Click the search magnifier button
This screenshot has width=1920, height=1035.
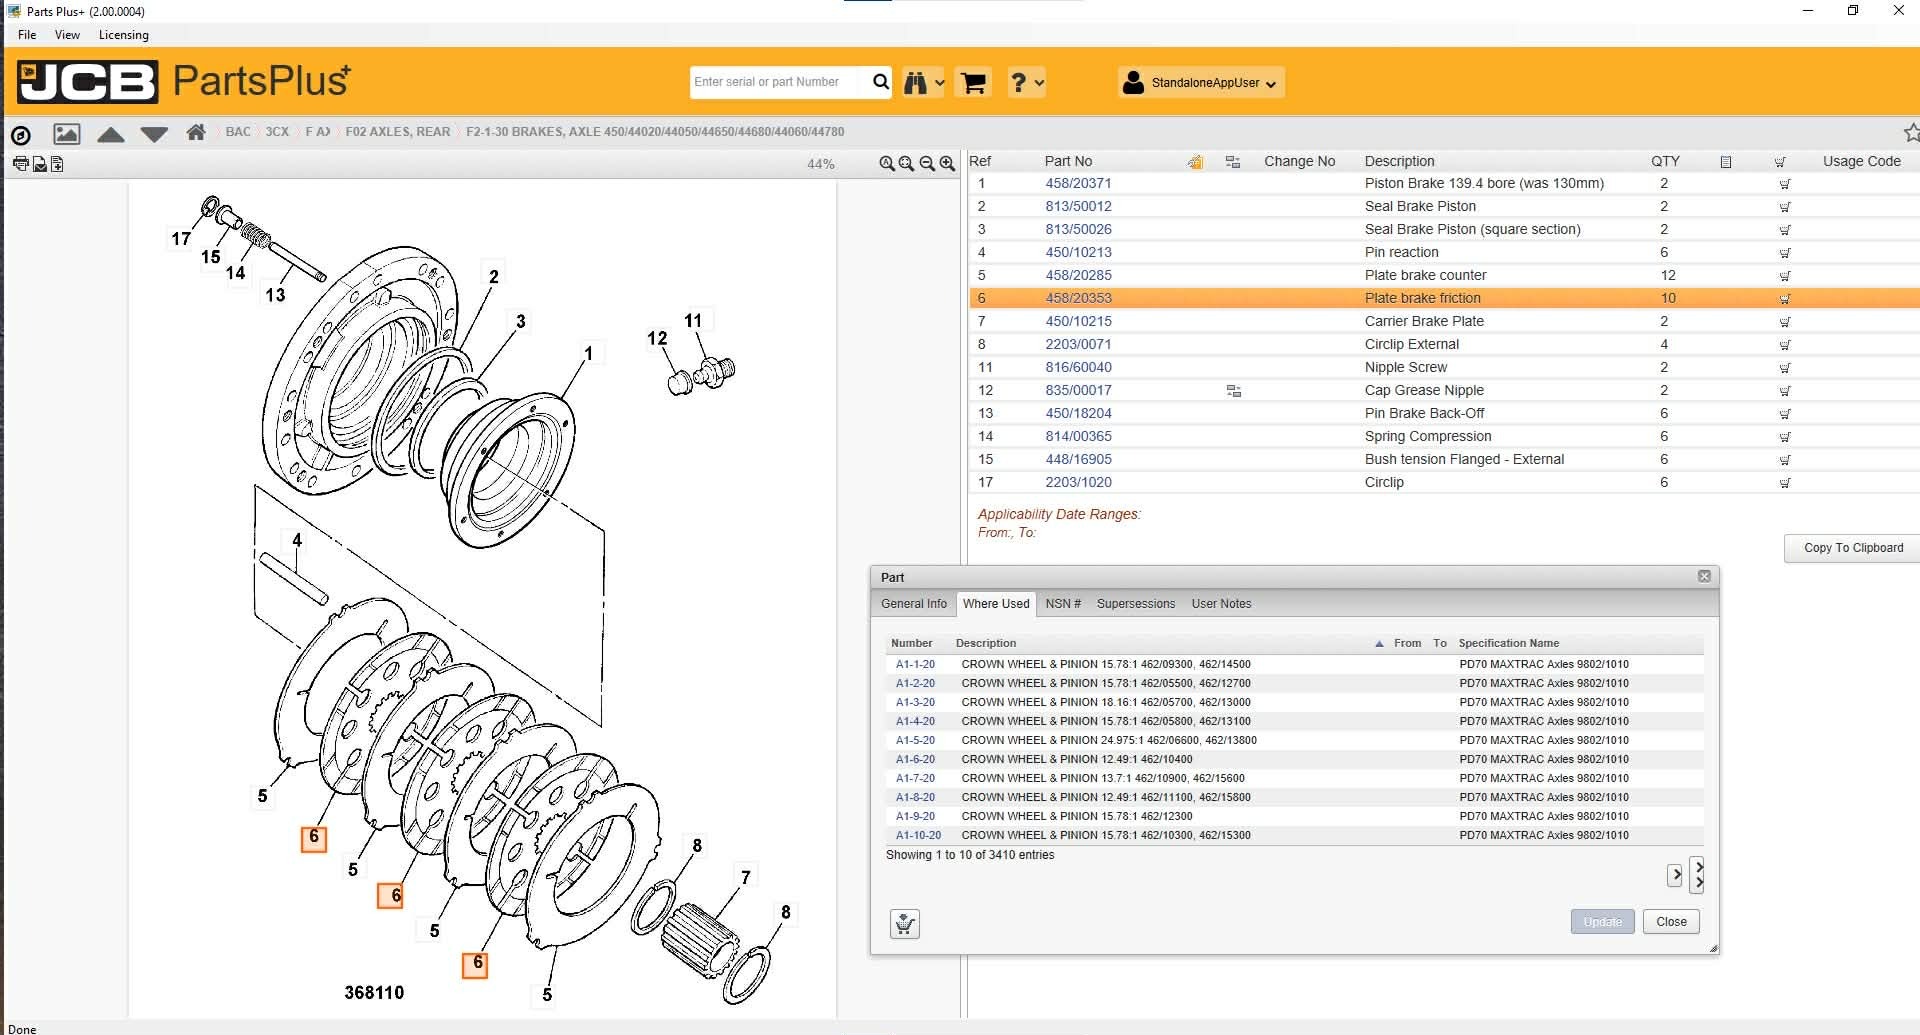click(880, 82)
